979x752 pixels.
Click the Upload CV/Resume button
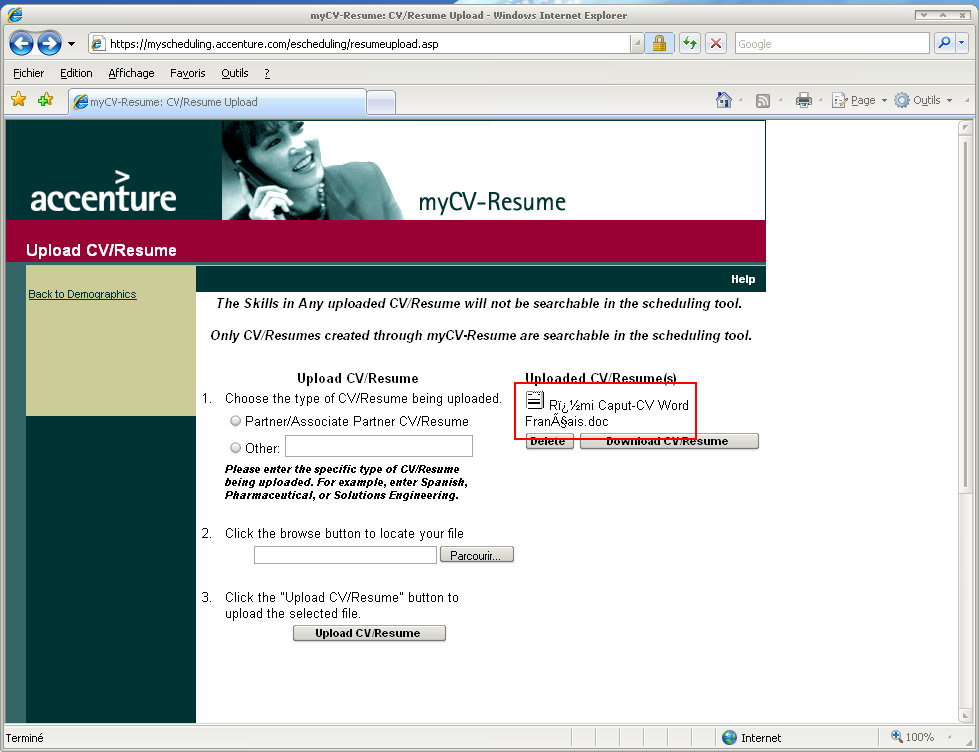tap(369, 633)
